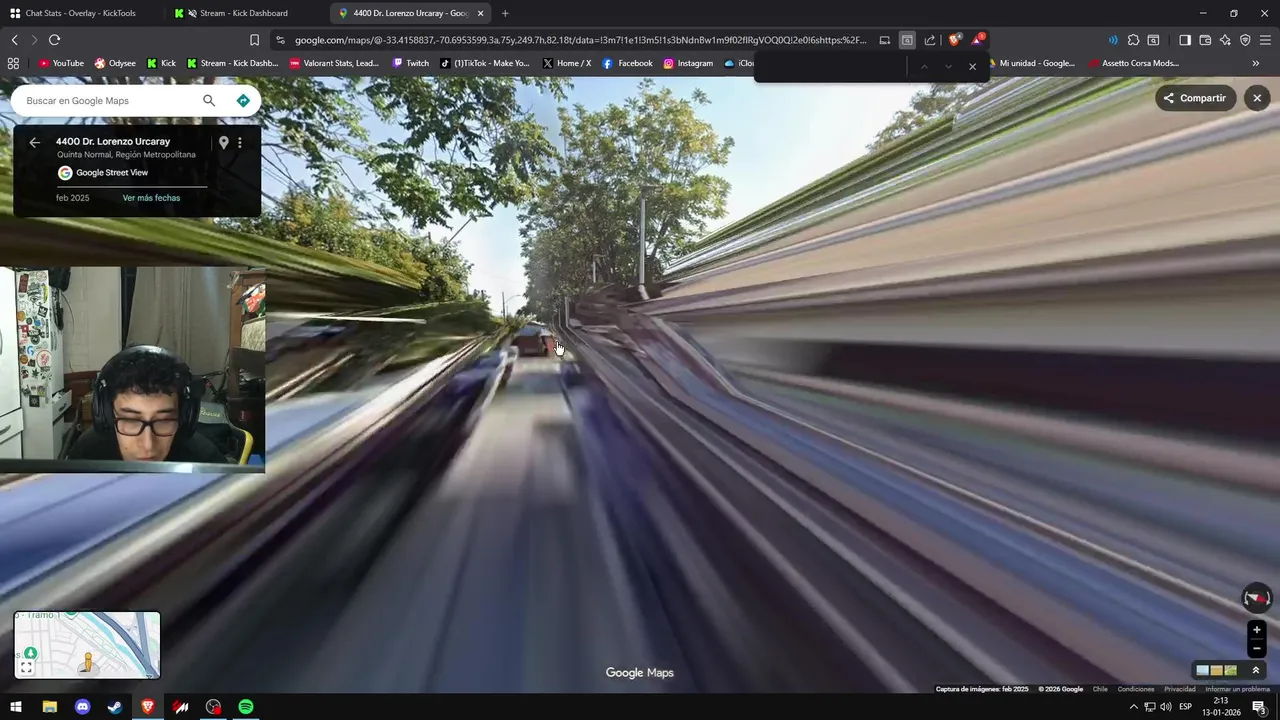Open Discord from the taskbar
Screen dimensions: 1280x720
83,707
